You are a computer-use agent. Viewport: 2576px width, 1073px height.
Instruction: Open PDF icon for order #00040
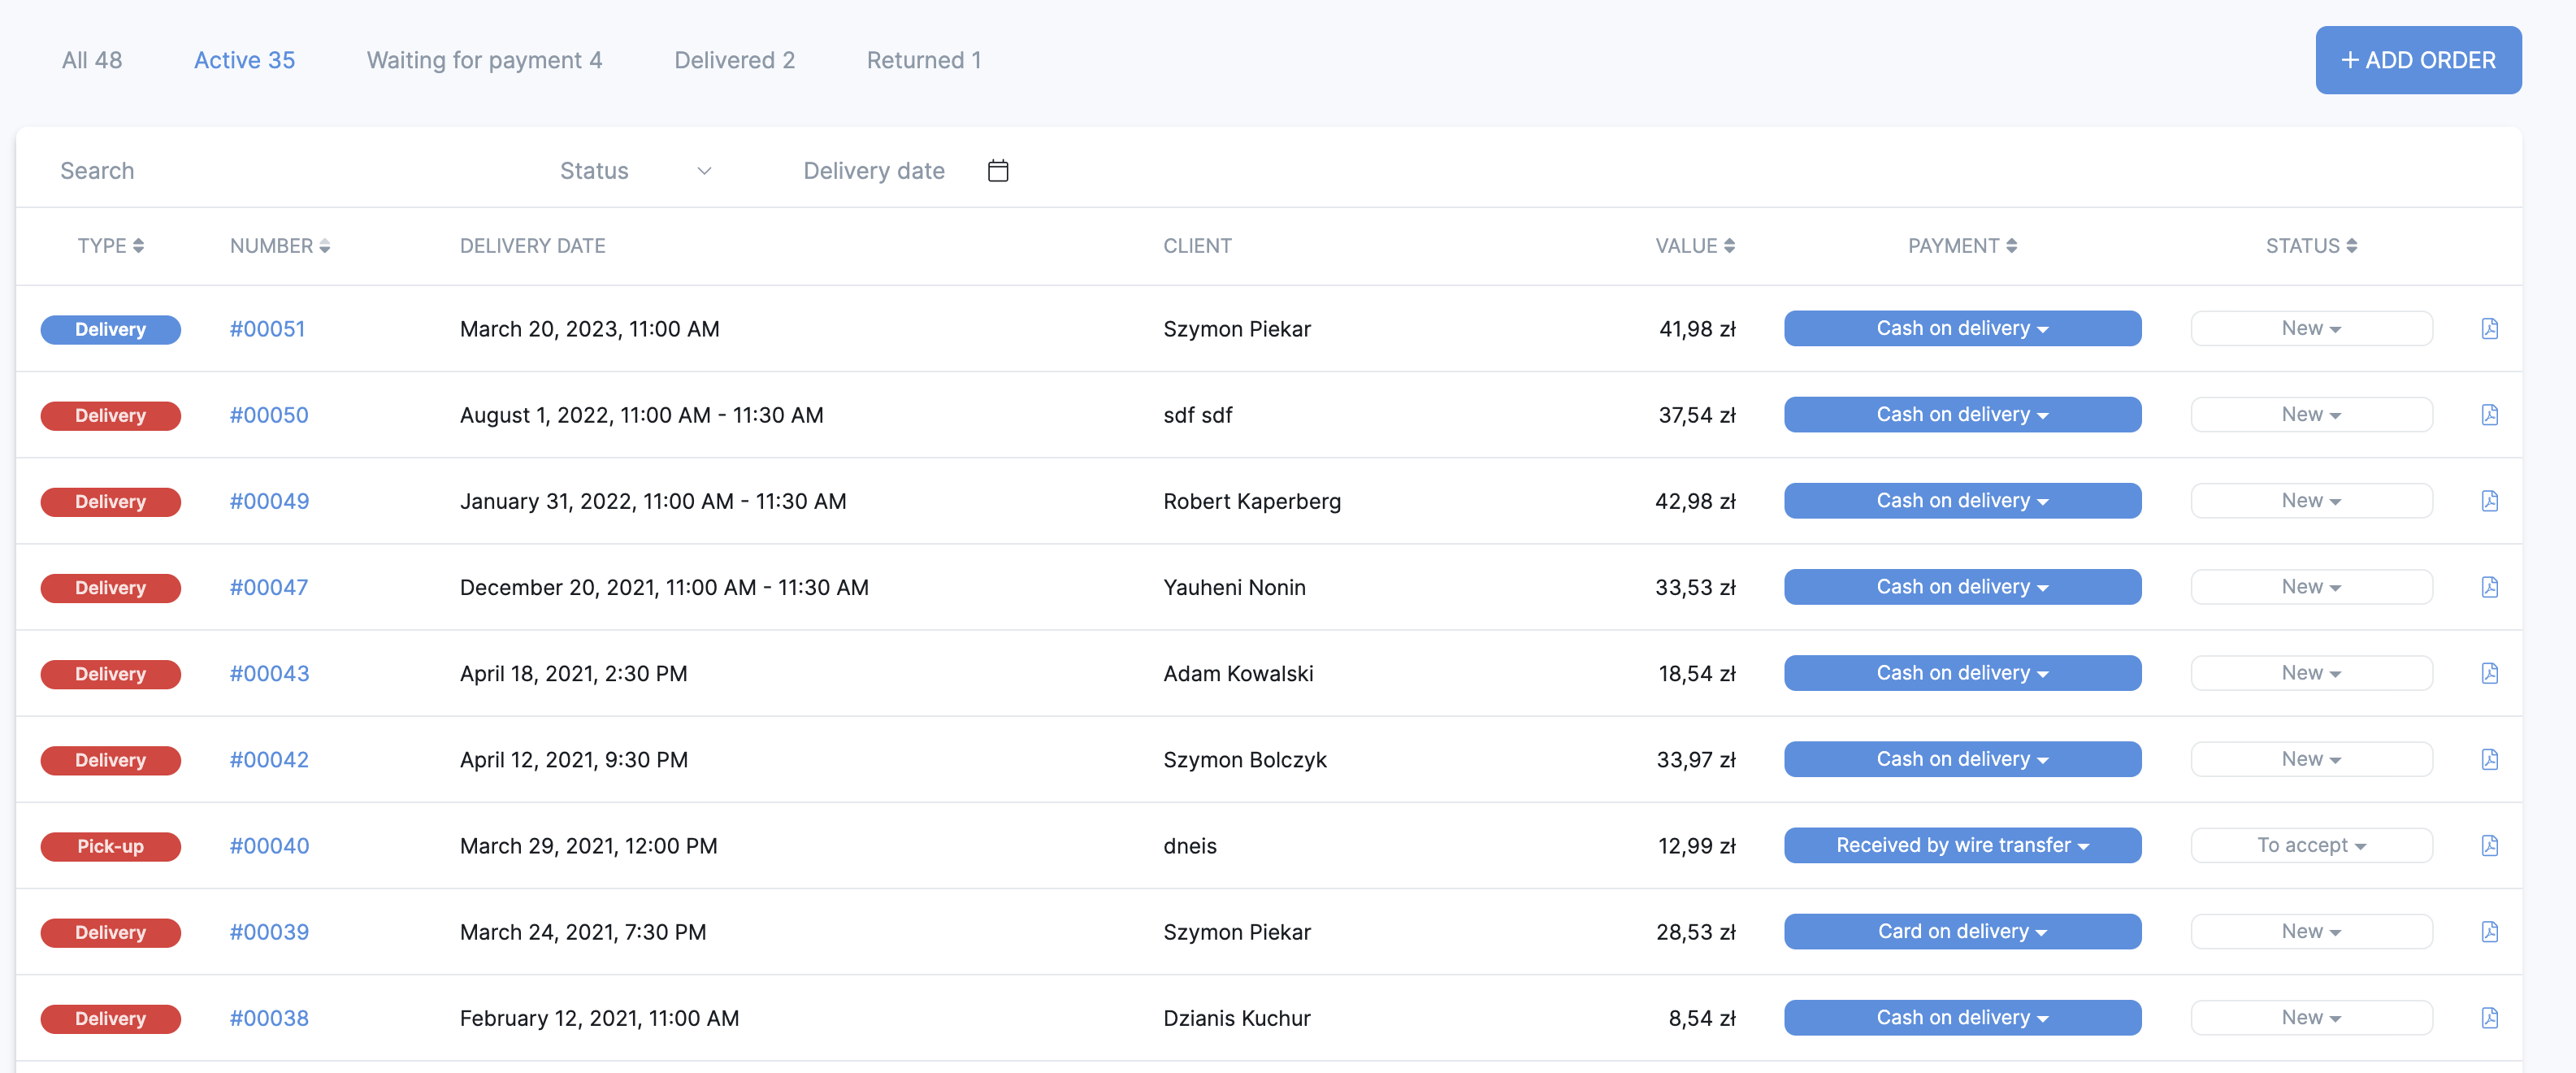click(2489, 845)
